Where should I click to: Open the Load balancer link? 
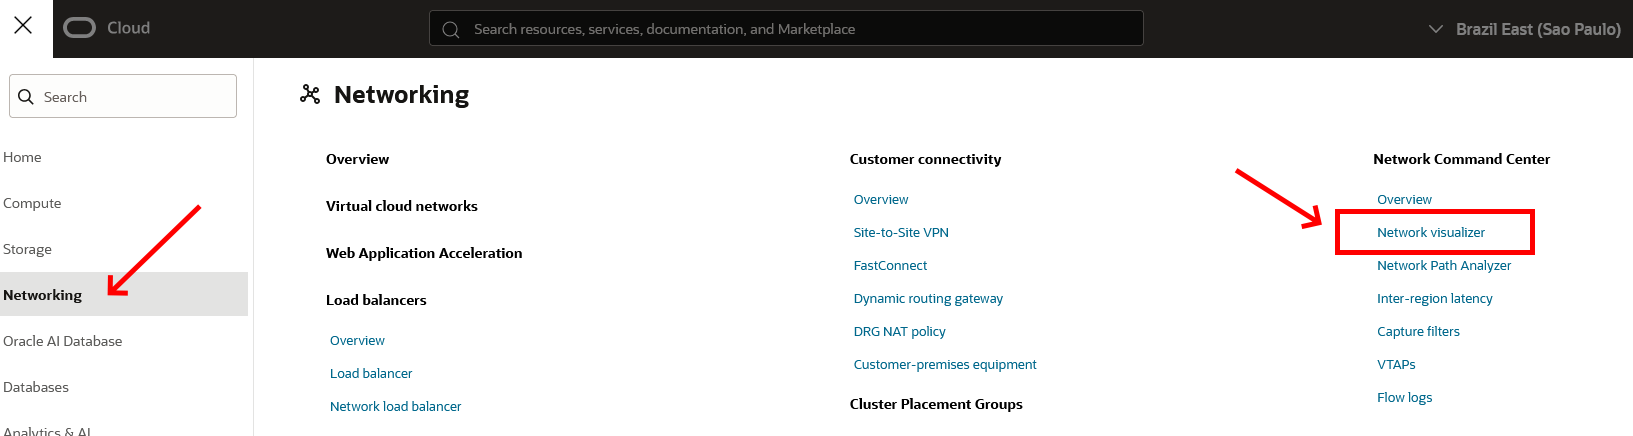(x=371, y=373)
